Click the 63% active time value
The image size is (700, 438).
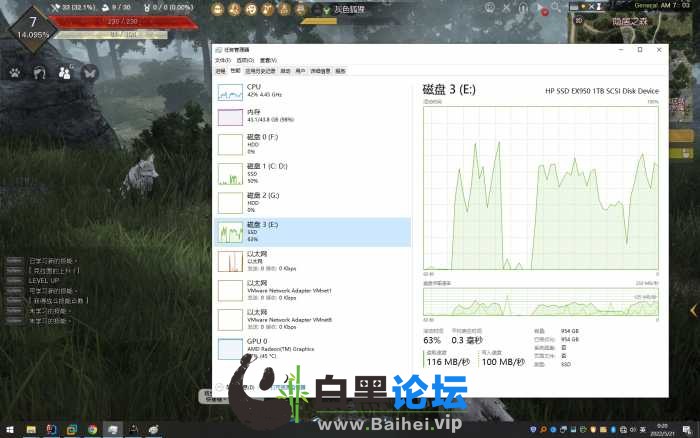(x=432, y=340)
